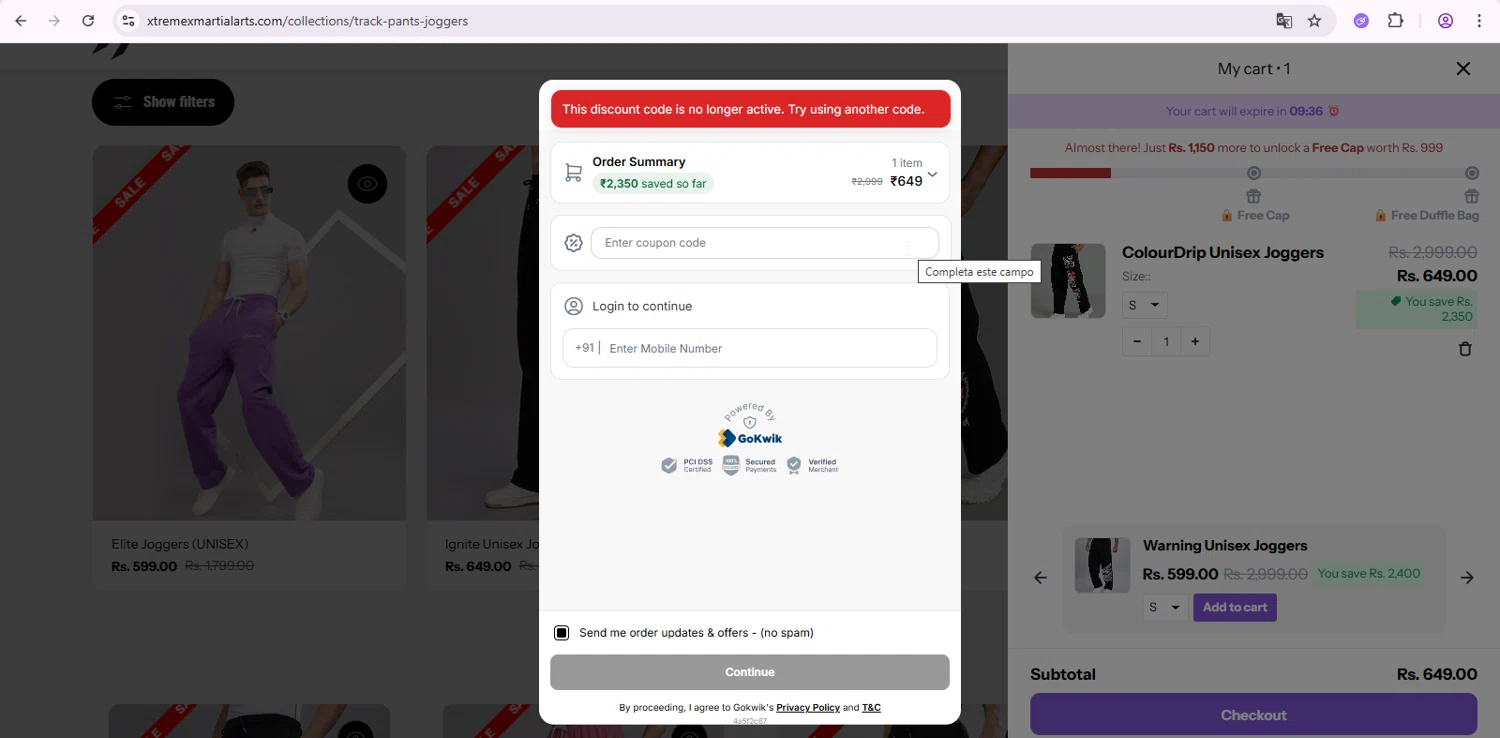Click the Show filters button
This screenshot has height=738, width=1500.
[163, 102]
